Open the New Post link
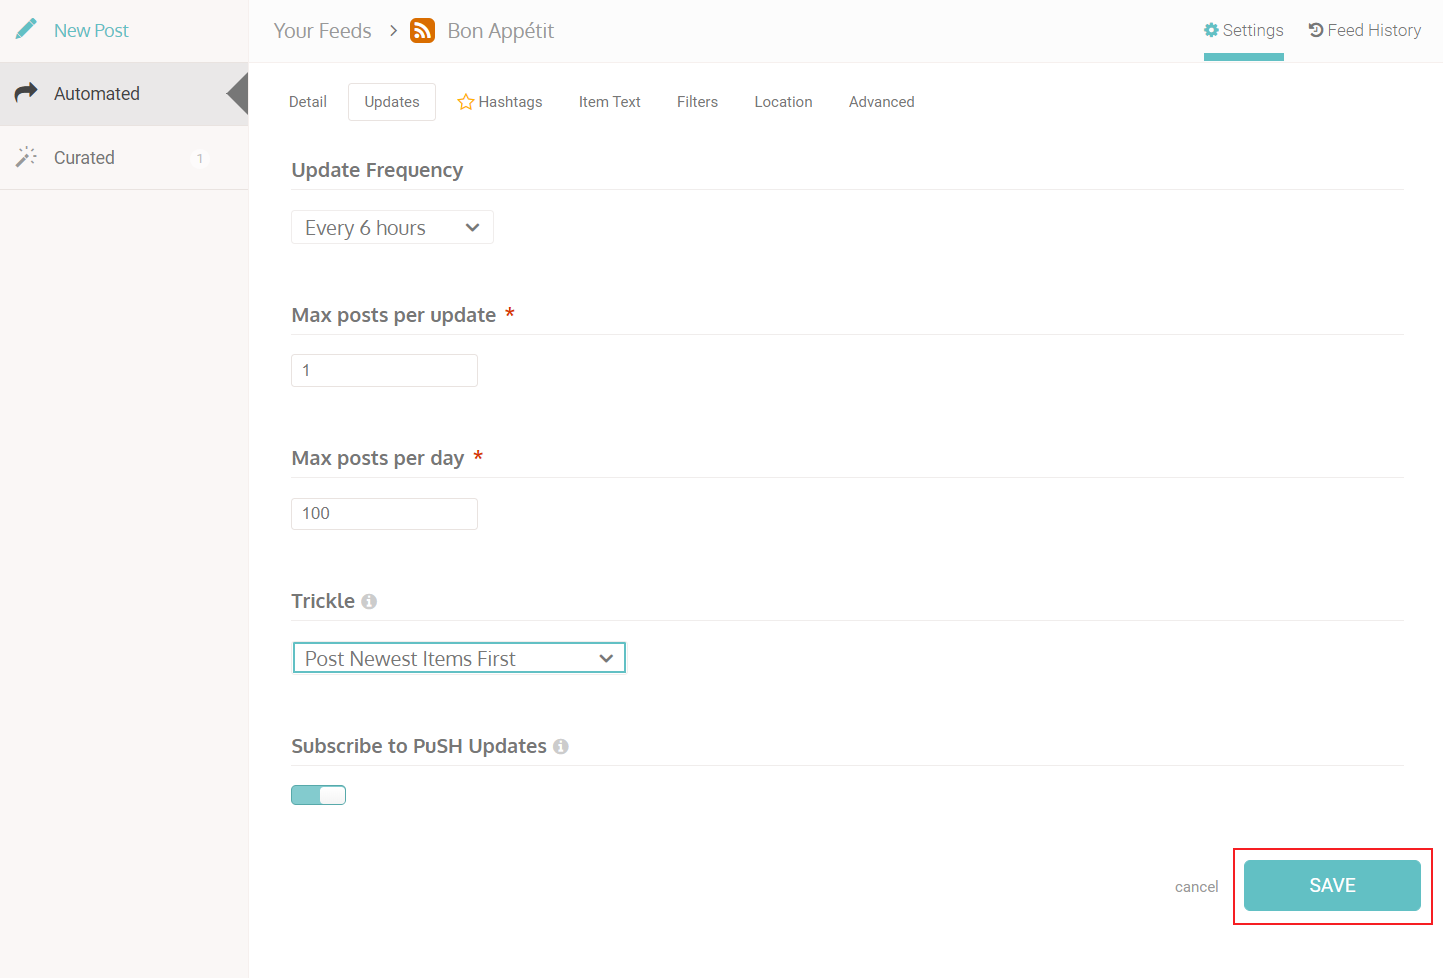 91,31
